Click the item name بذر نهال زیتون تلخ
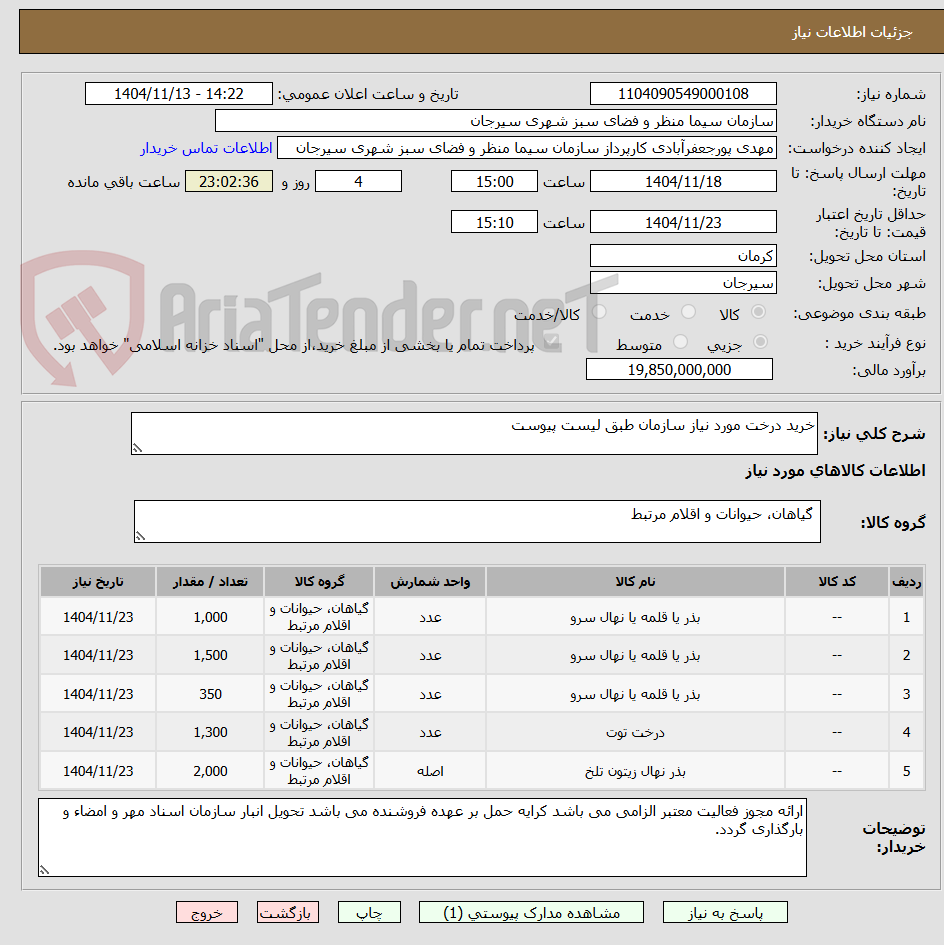Viewport: 944px width, 945px height. (635, 771)
